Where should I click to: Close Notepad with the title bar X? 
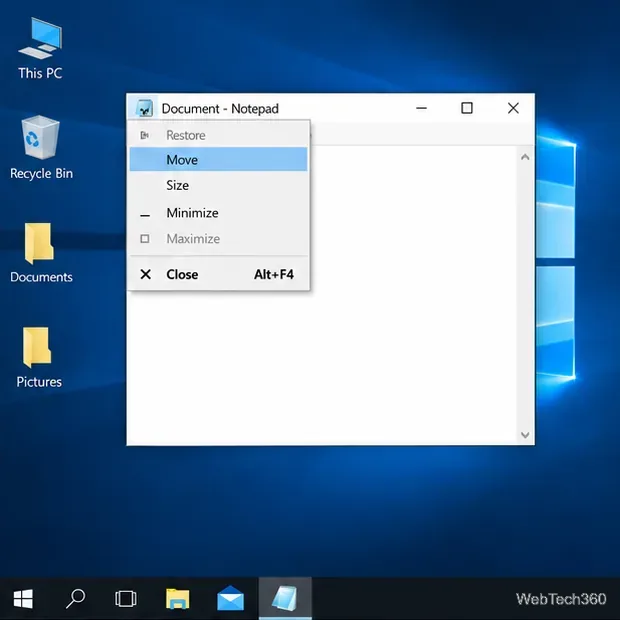(513, 108)
